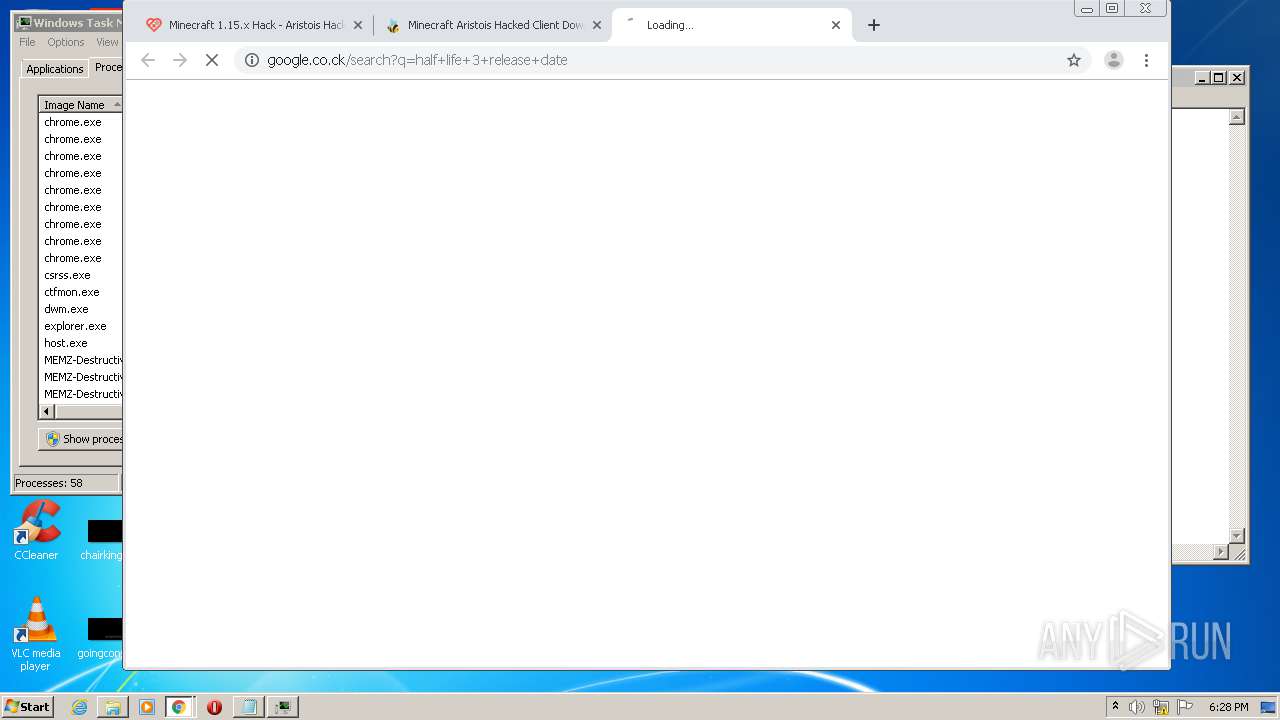The width and height of the screenshot is (1280, 720).
Task: Click the 6:28 PM clock
Action: (1228, 707)
